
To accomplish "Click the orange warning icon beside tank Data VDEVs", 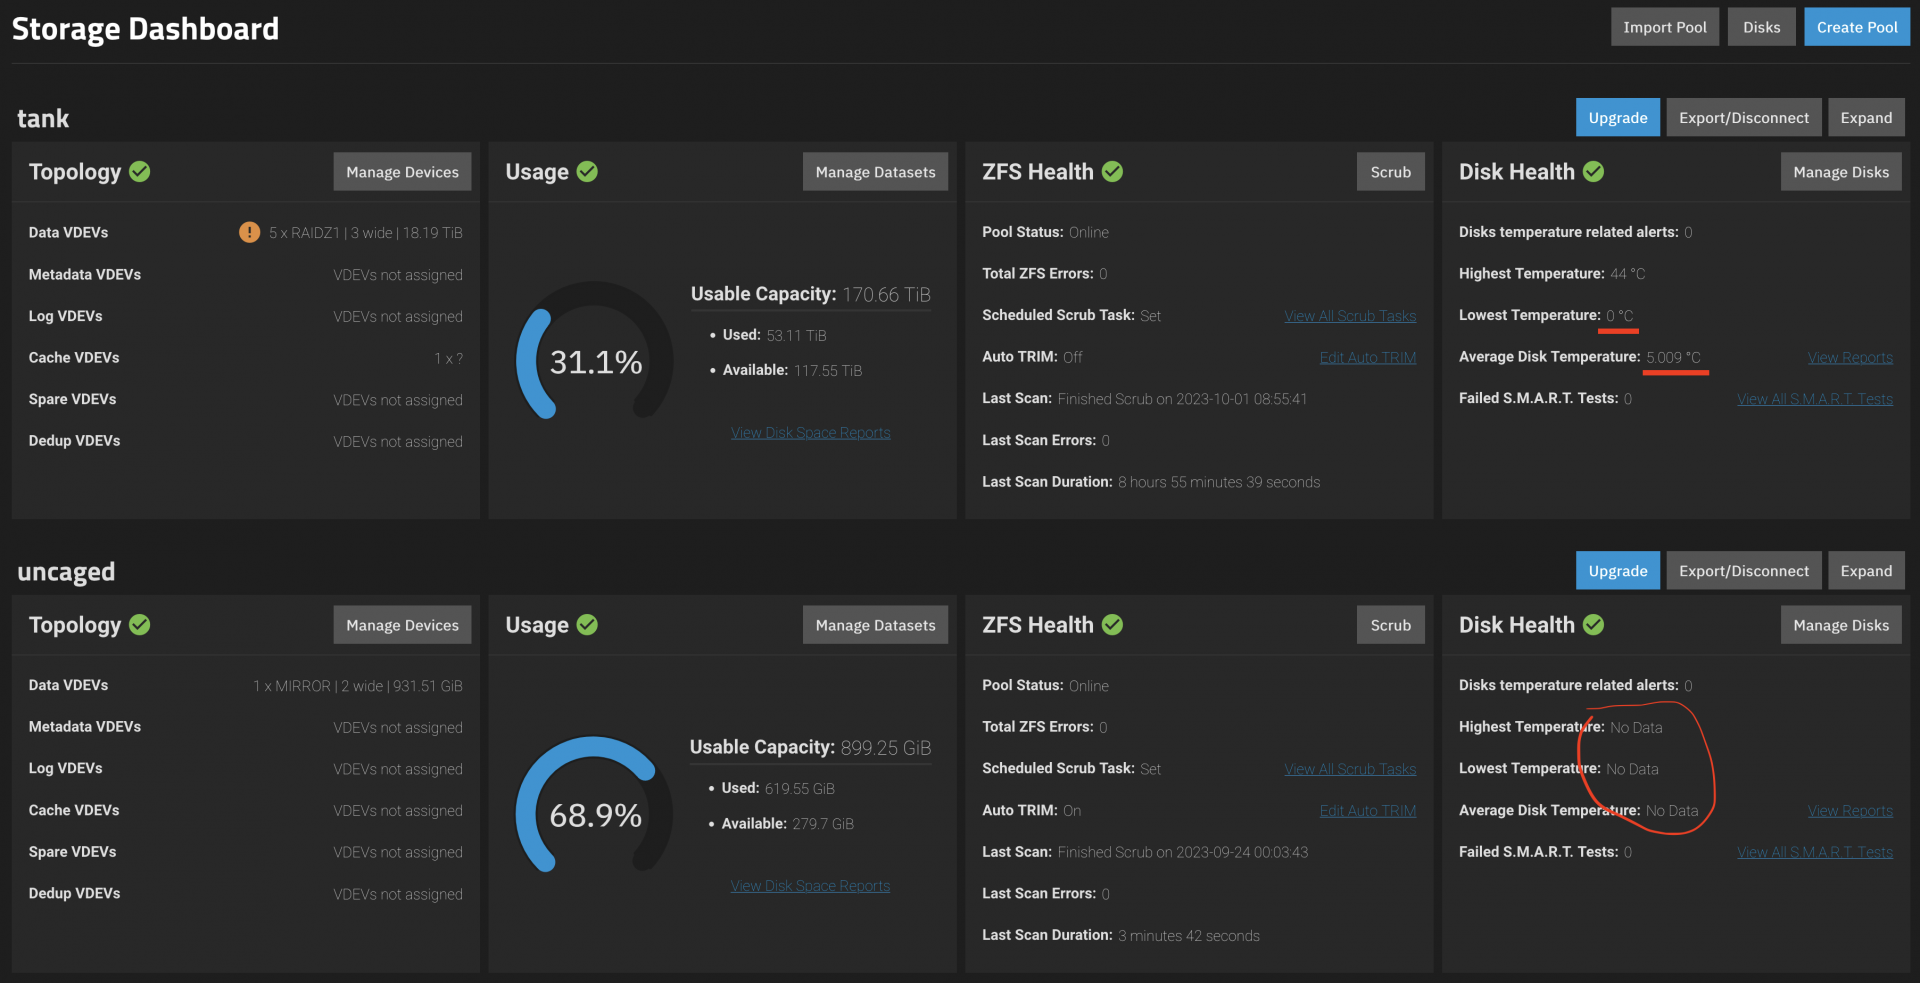I will (x=249, y=232).
